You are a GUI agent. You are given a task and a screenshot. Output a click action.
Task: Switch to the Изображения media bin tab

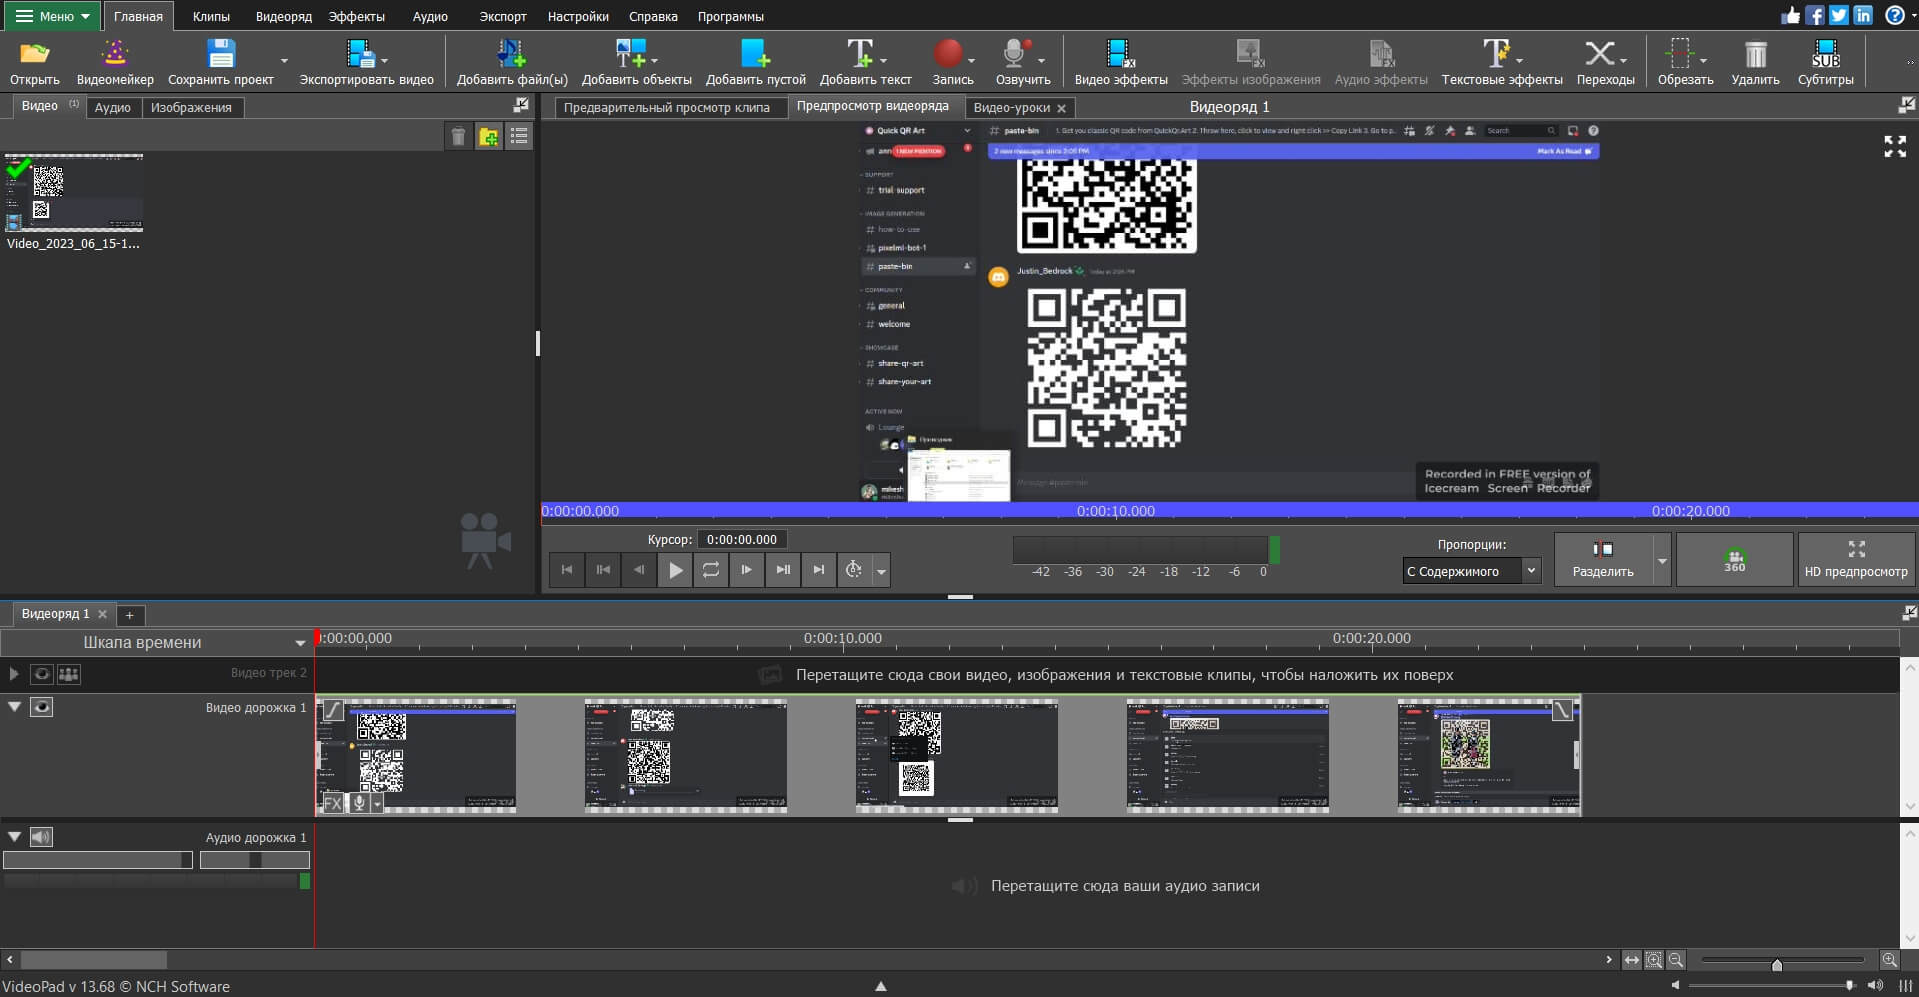pyautogui.click(x=191, y=107)
